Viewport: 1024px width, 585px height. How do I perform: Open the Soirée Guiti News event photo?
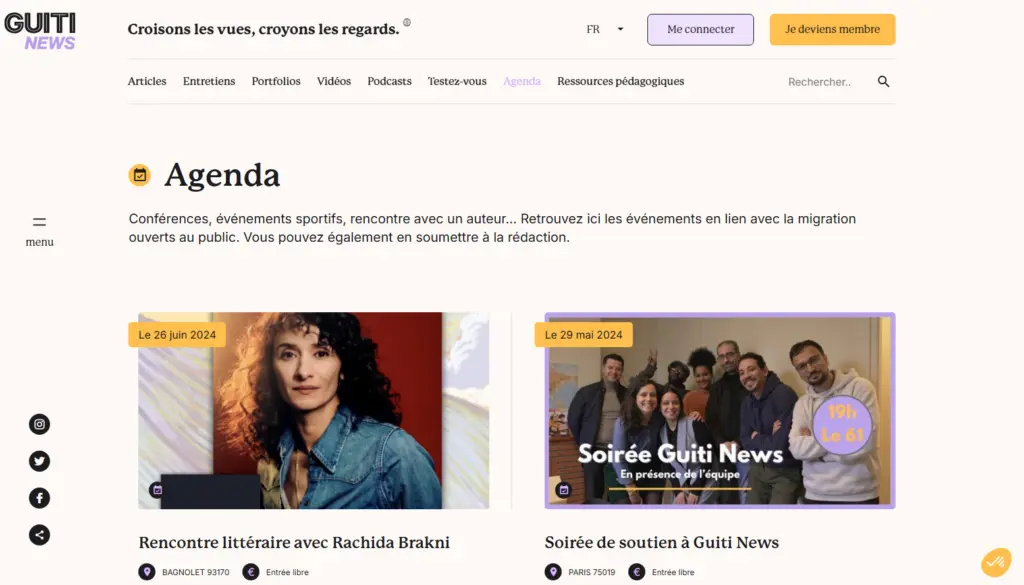720,410
